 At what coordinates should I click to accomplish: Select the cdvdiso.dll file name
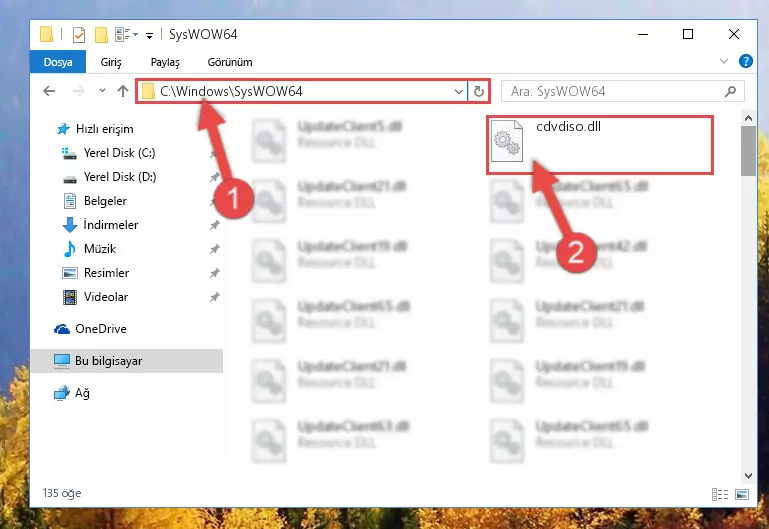tap(568, 126)
